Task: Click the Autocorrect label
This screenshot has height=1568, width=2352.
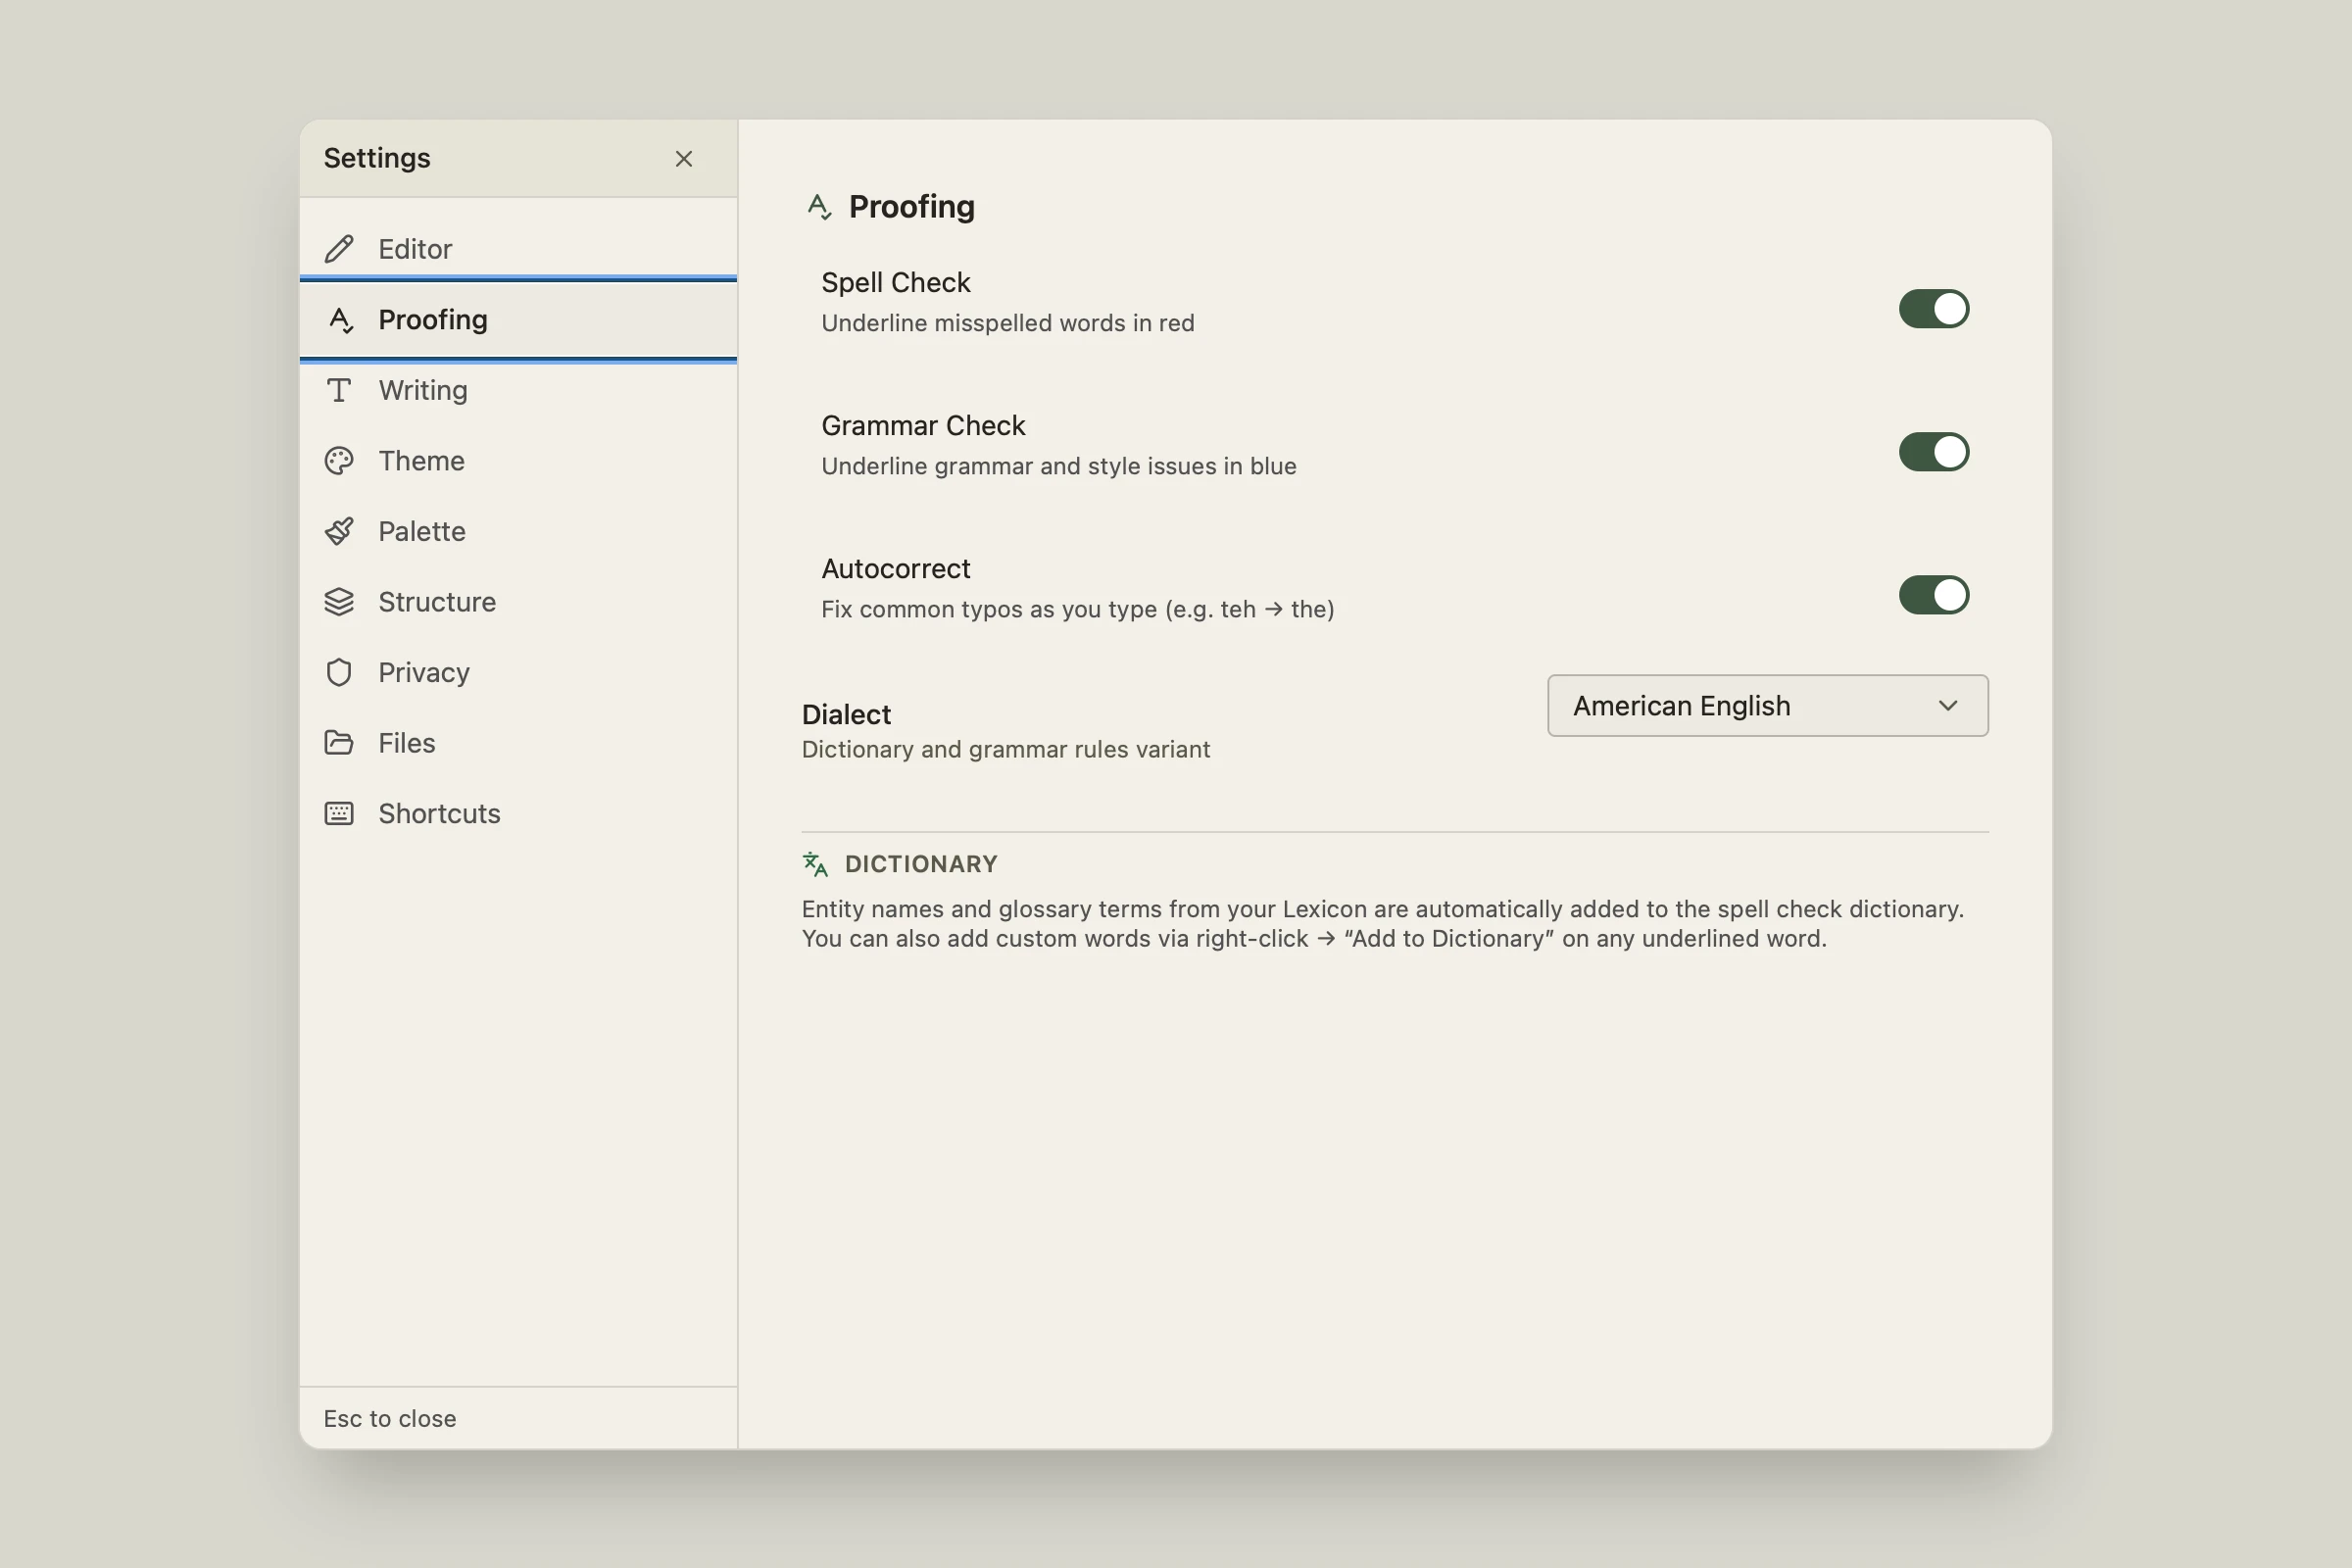Action: click(895, 569)
